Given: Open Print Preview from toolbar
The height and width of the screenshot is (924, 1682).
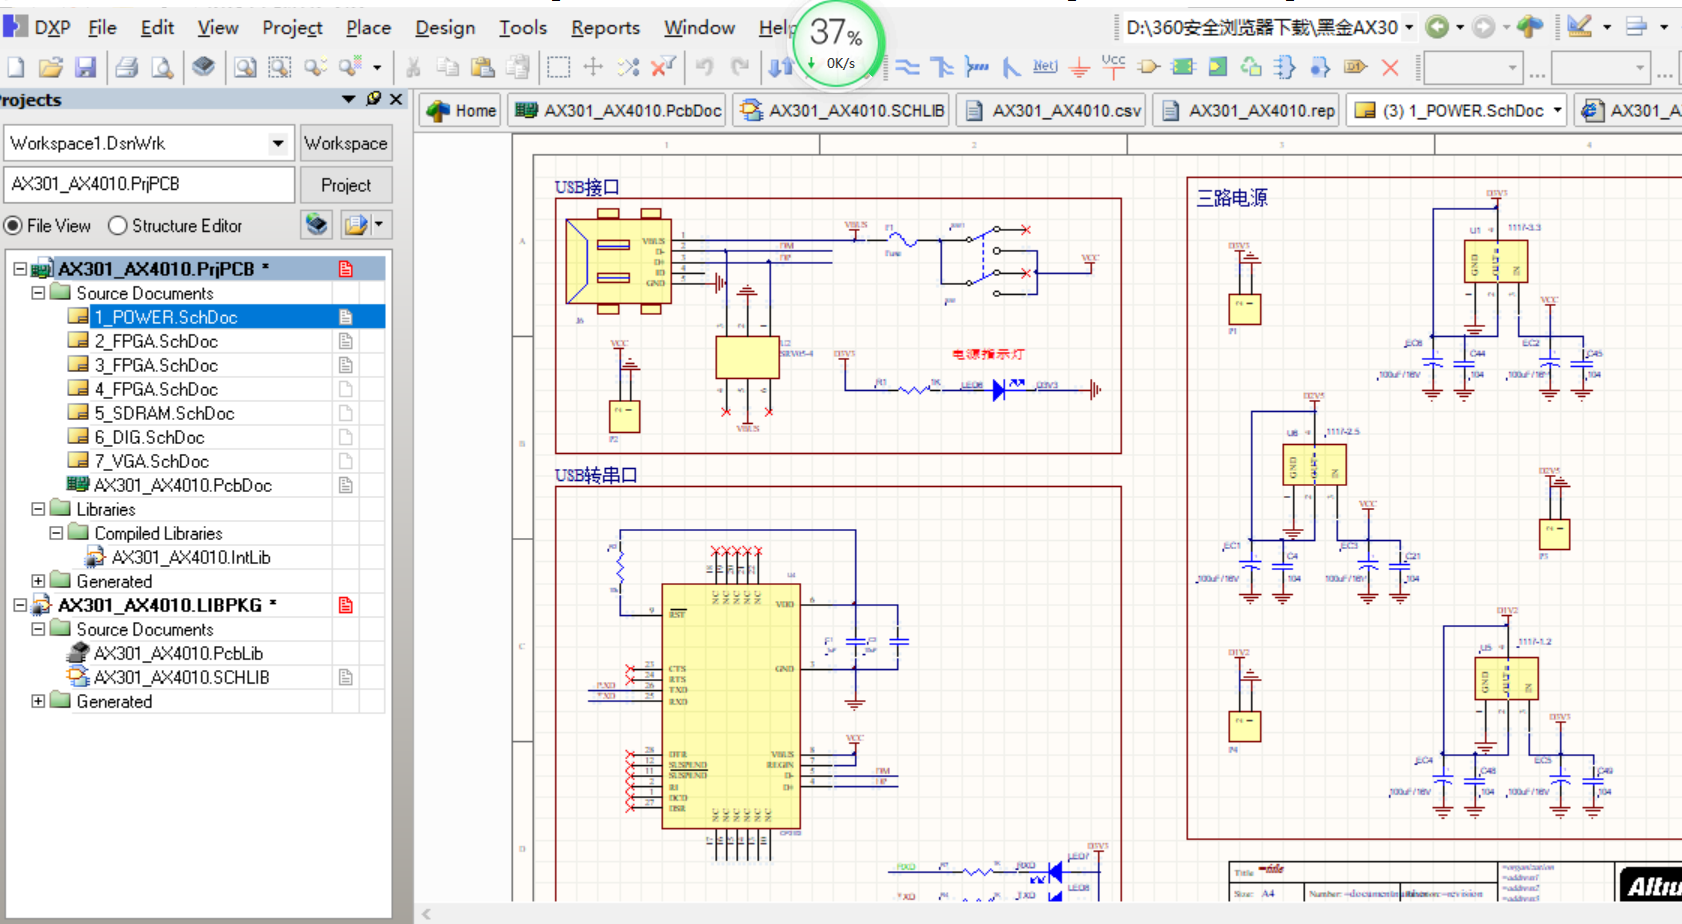Looking at the screenshot, I should pos(161,67).
